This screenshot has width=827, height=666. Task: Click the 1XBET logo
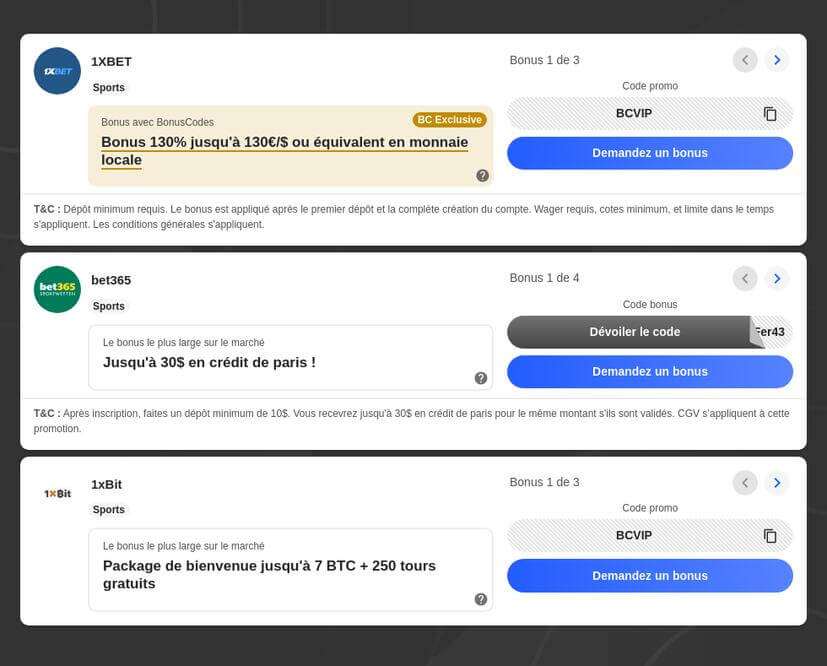pyautogui.click(x=57, y=71)
